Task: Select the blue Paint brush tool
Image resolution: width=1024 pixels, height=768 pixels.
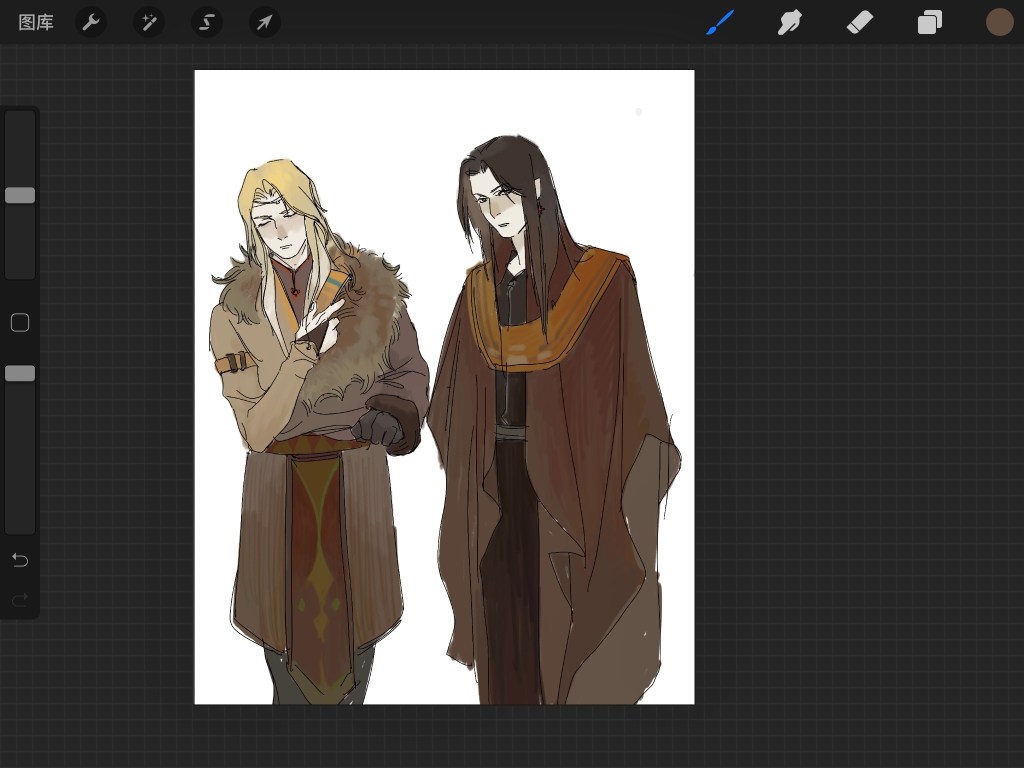Action: pyautogui.click(x=720, y=22)
